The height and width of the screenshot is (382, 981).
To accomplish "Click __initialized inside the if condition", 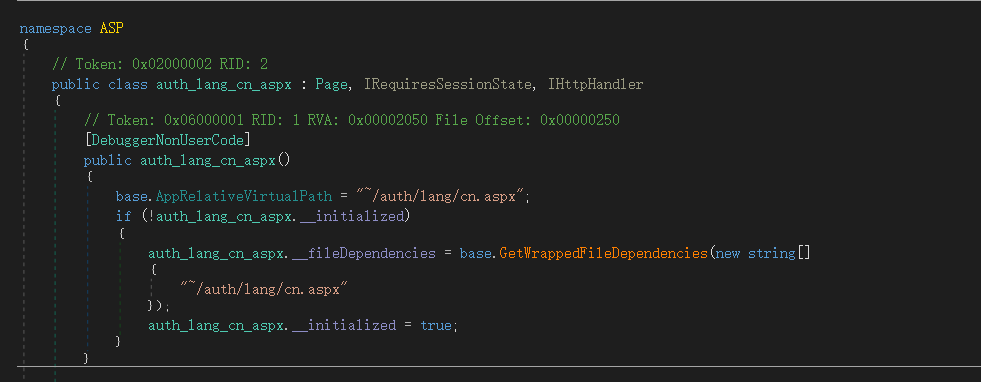I will [352, 216].
